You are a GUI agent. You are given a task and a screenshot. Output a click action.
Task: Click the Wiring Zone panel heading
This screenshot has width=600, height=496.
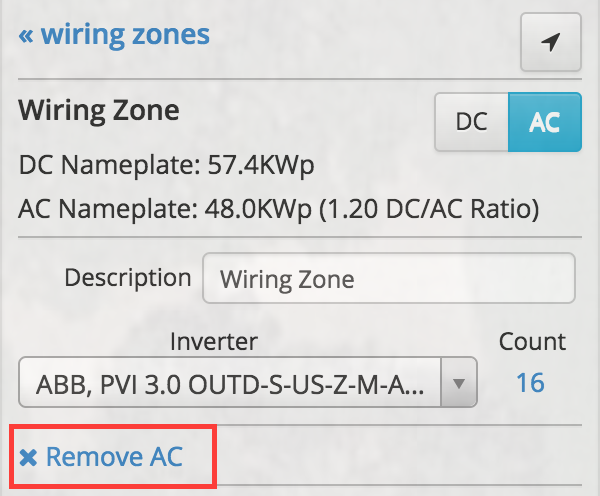99,109
